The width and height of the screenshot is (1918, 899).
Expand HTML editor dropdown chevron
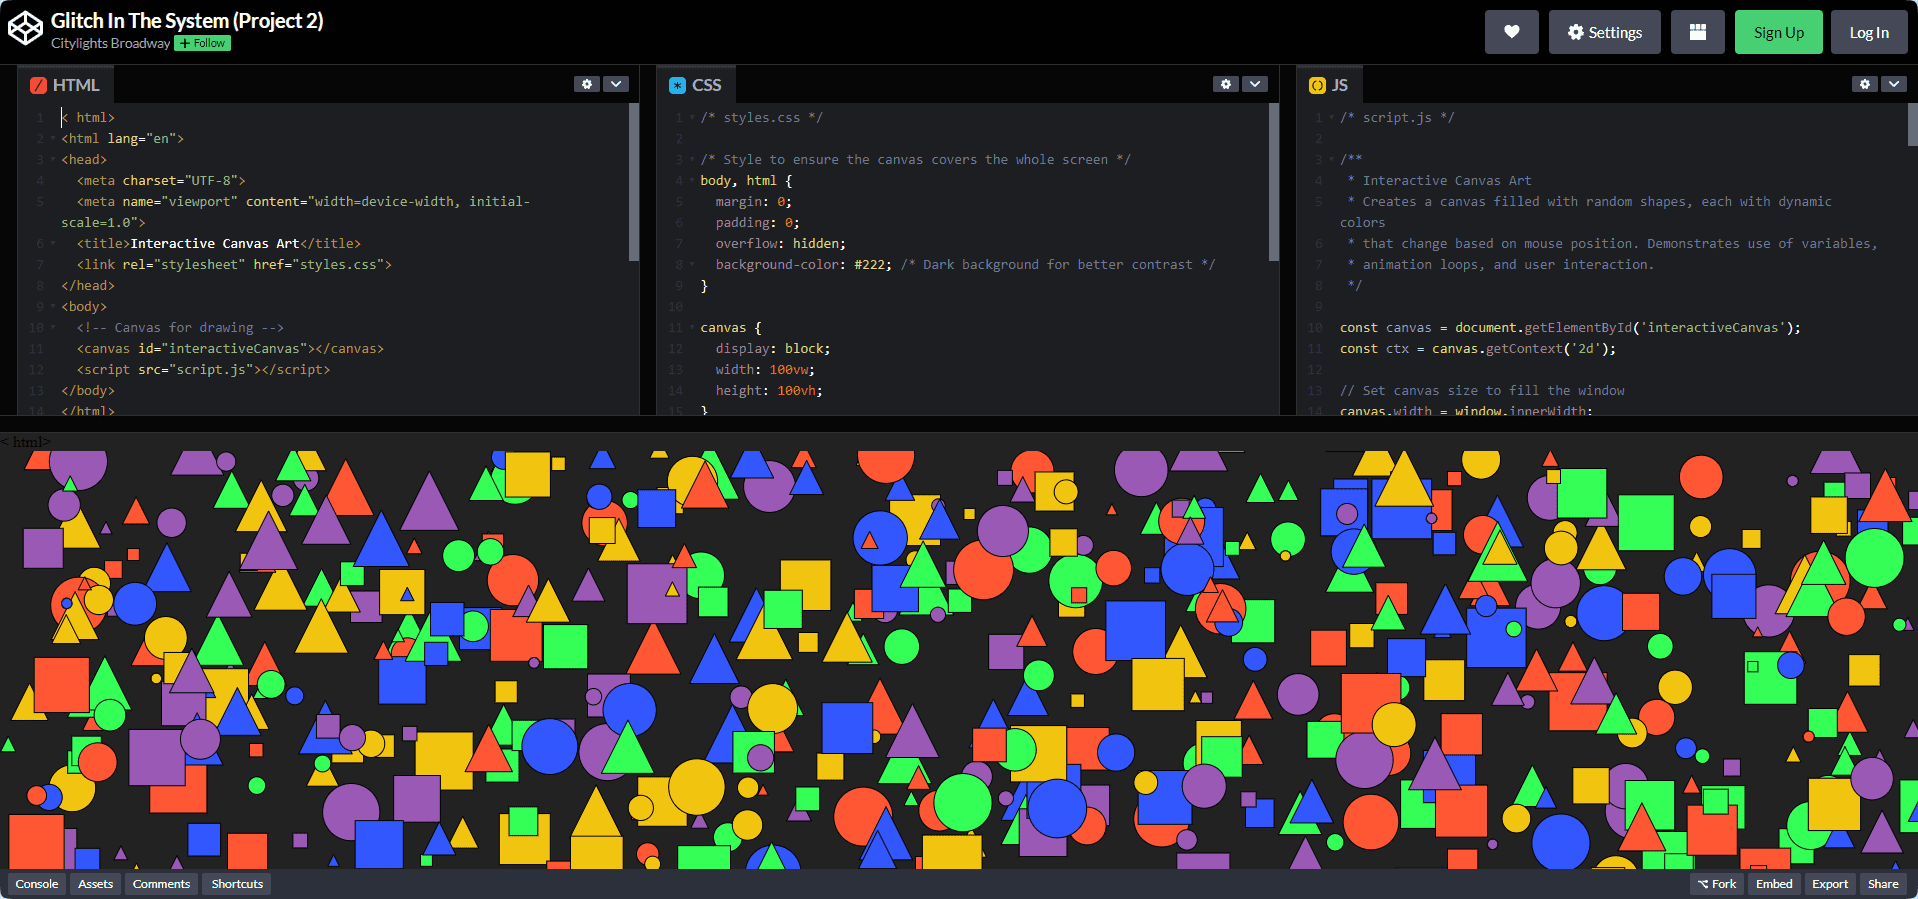point(616,84)
